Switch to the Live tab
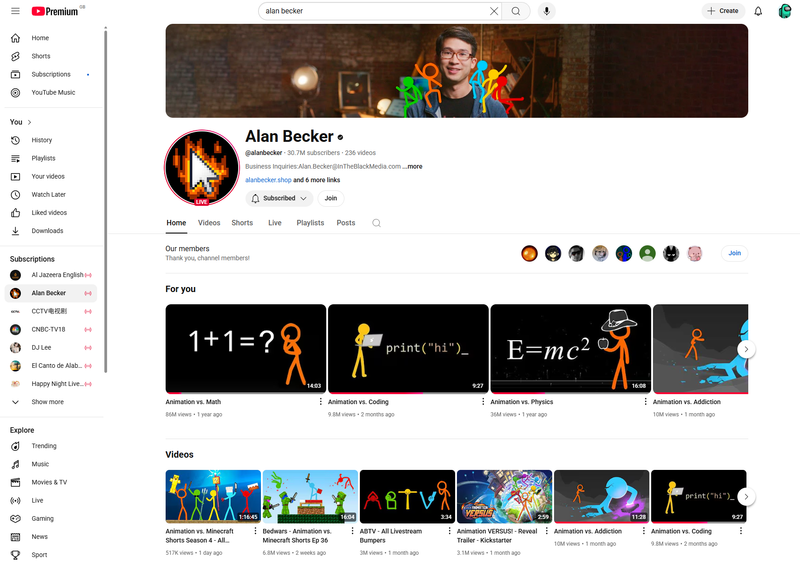Viewport: 800px width, 565px height. [x=275, y=223]
